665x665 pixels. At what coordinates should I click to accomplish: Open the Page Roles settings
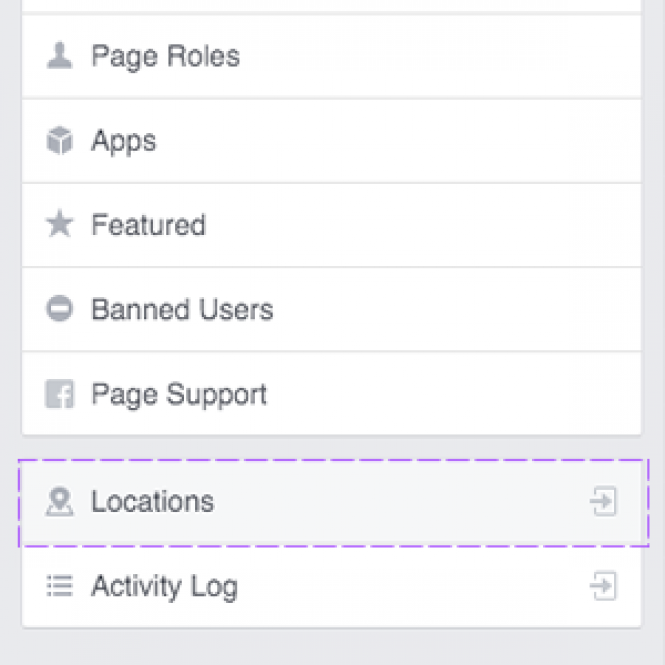(x=166, y=56)
